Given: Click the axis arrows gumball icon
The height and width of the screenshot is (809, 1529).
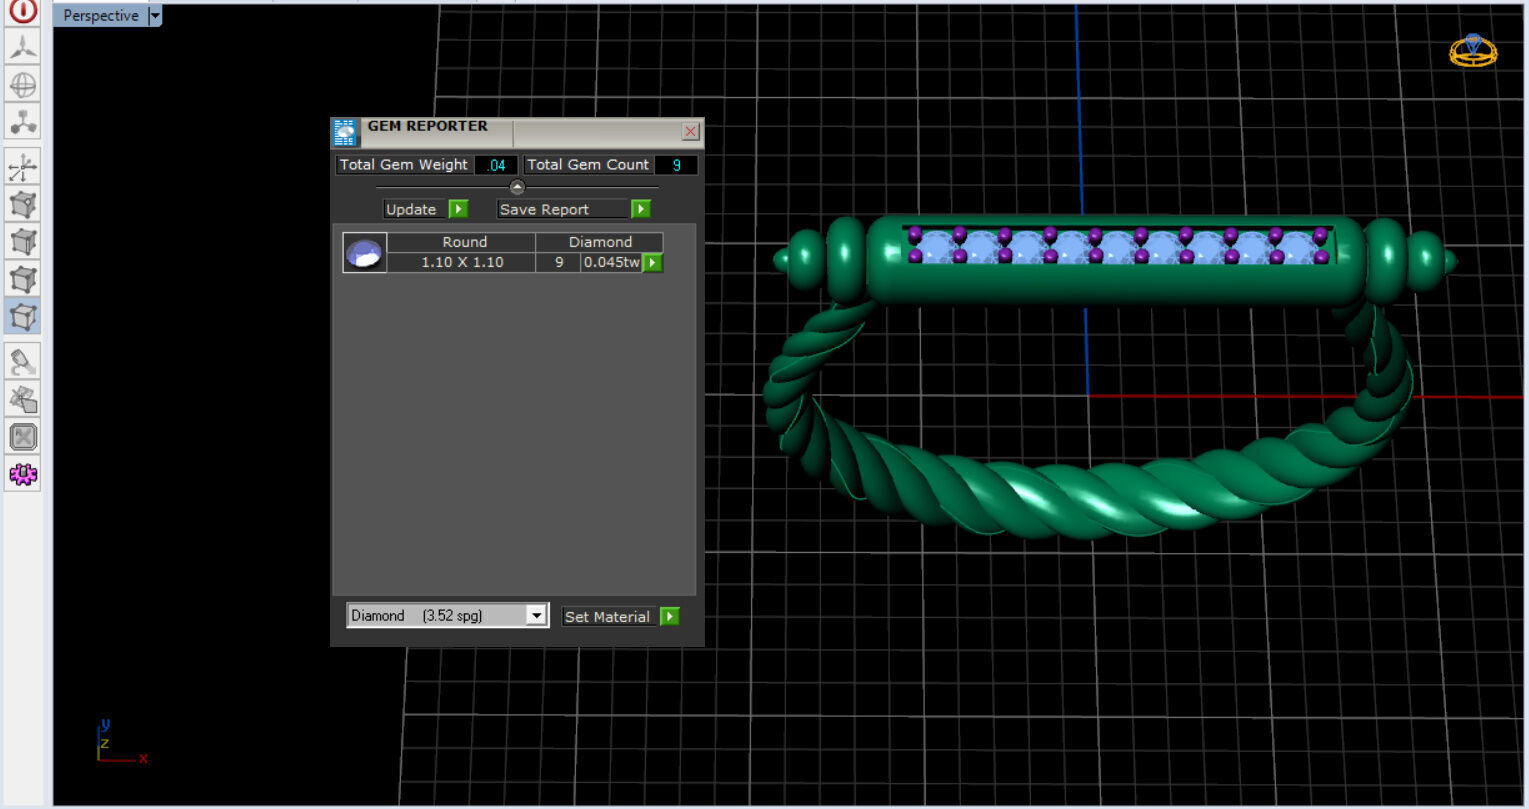Looking at the screenshot, I should point(23,167).
